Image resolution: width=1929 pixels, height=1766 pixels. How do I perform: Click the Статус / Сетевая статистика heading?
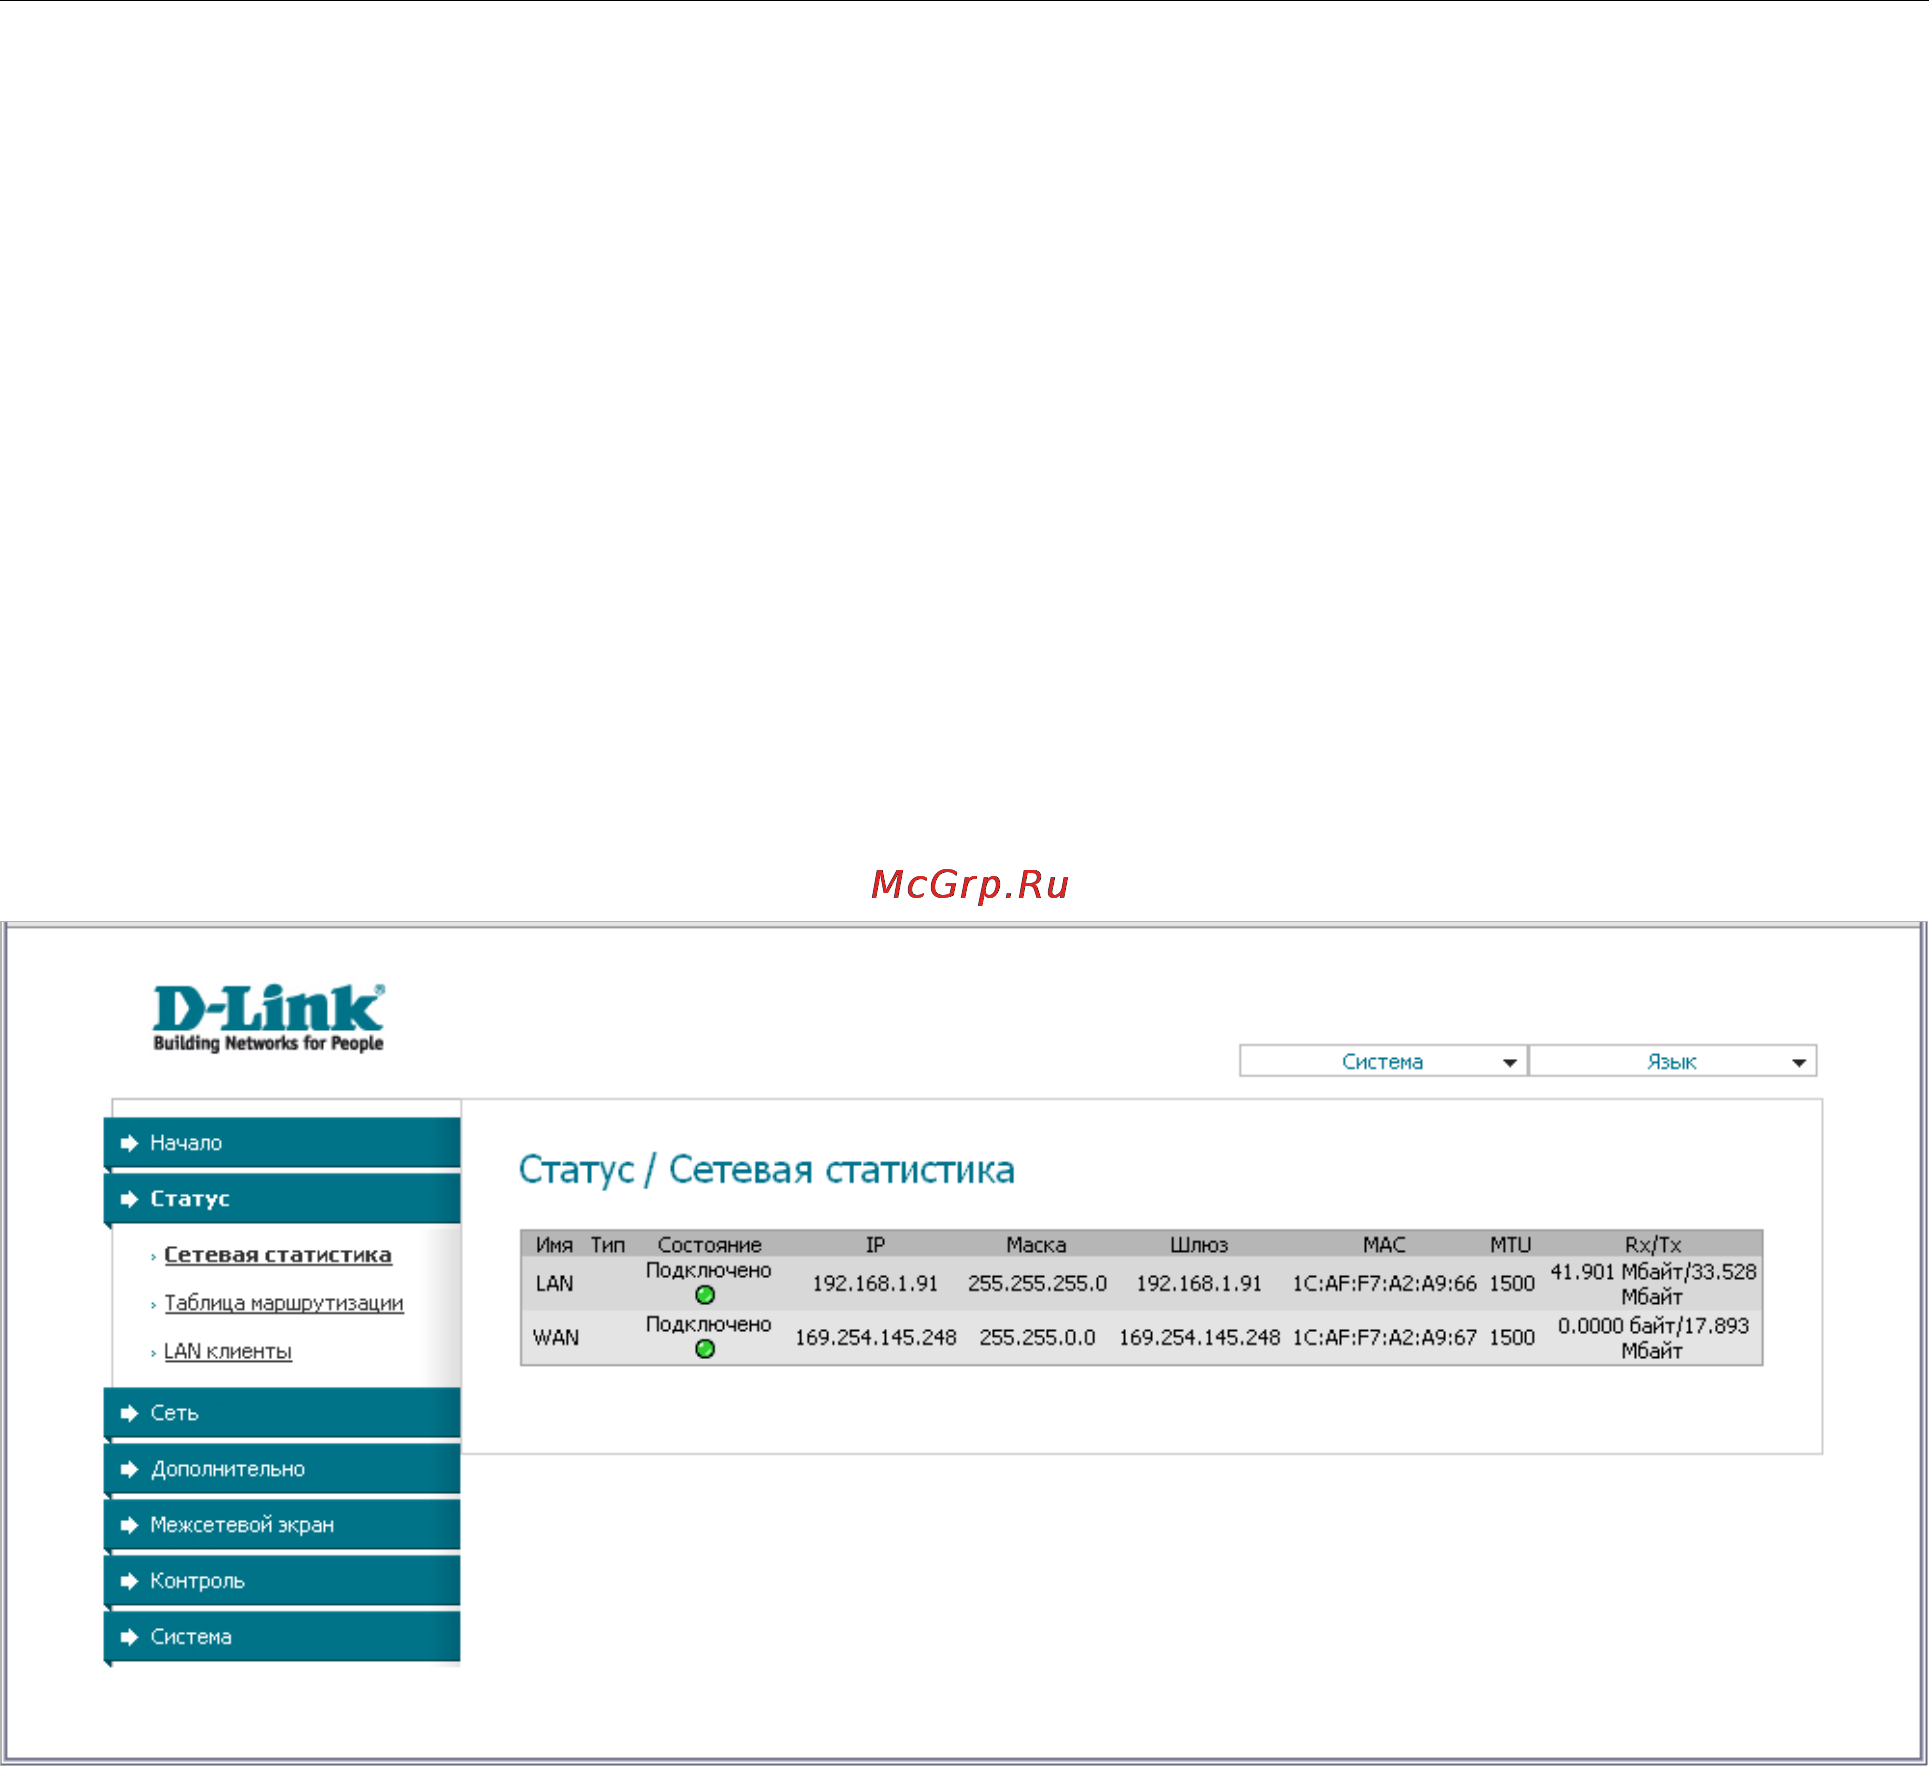[x=766, y=1170]
